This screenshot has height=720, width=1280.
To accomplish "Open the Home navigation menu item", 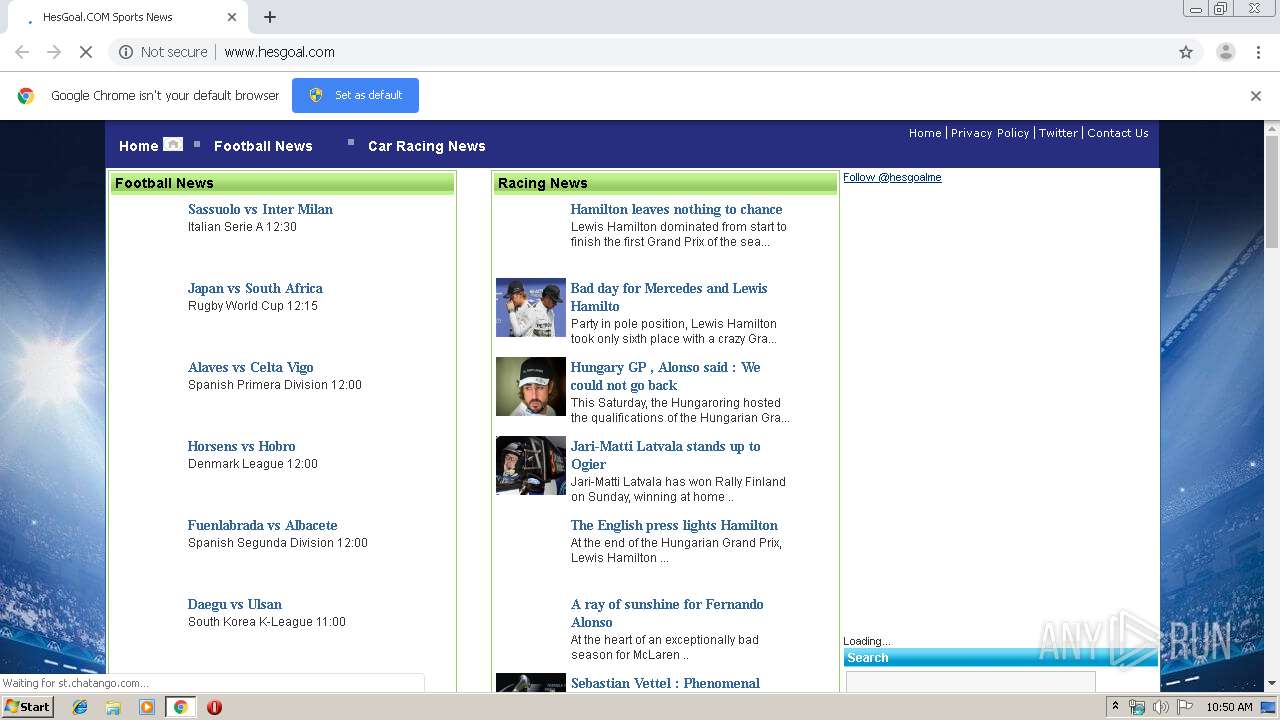I will click(138, 146).
